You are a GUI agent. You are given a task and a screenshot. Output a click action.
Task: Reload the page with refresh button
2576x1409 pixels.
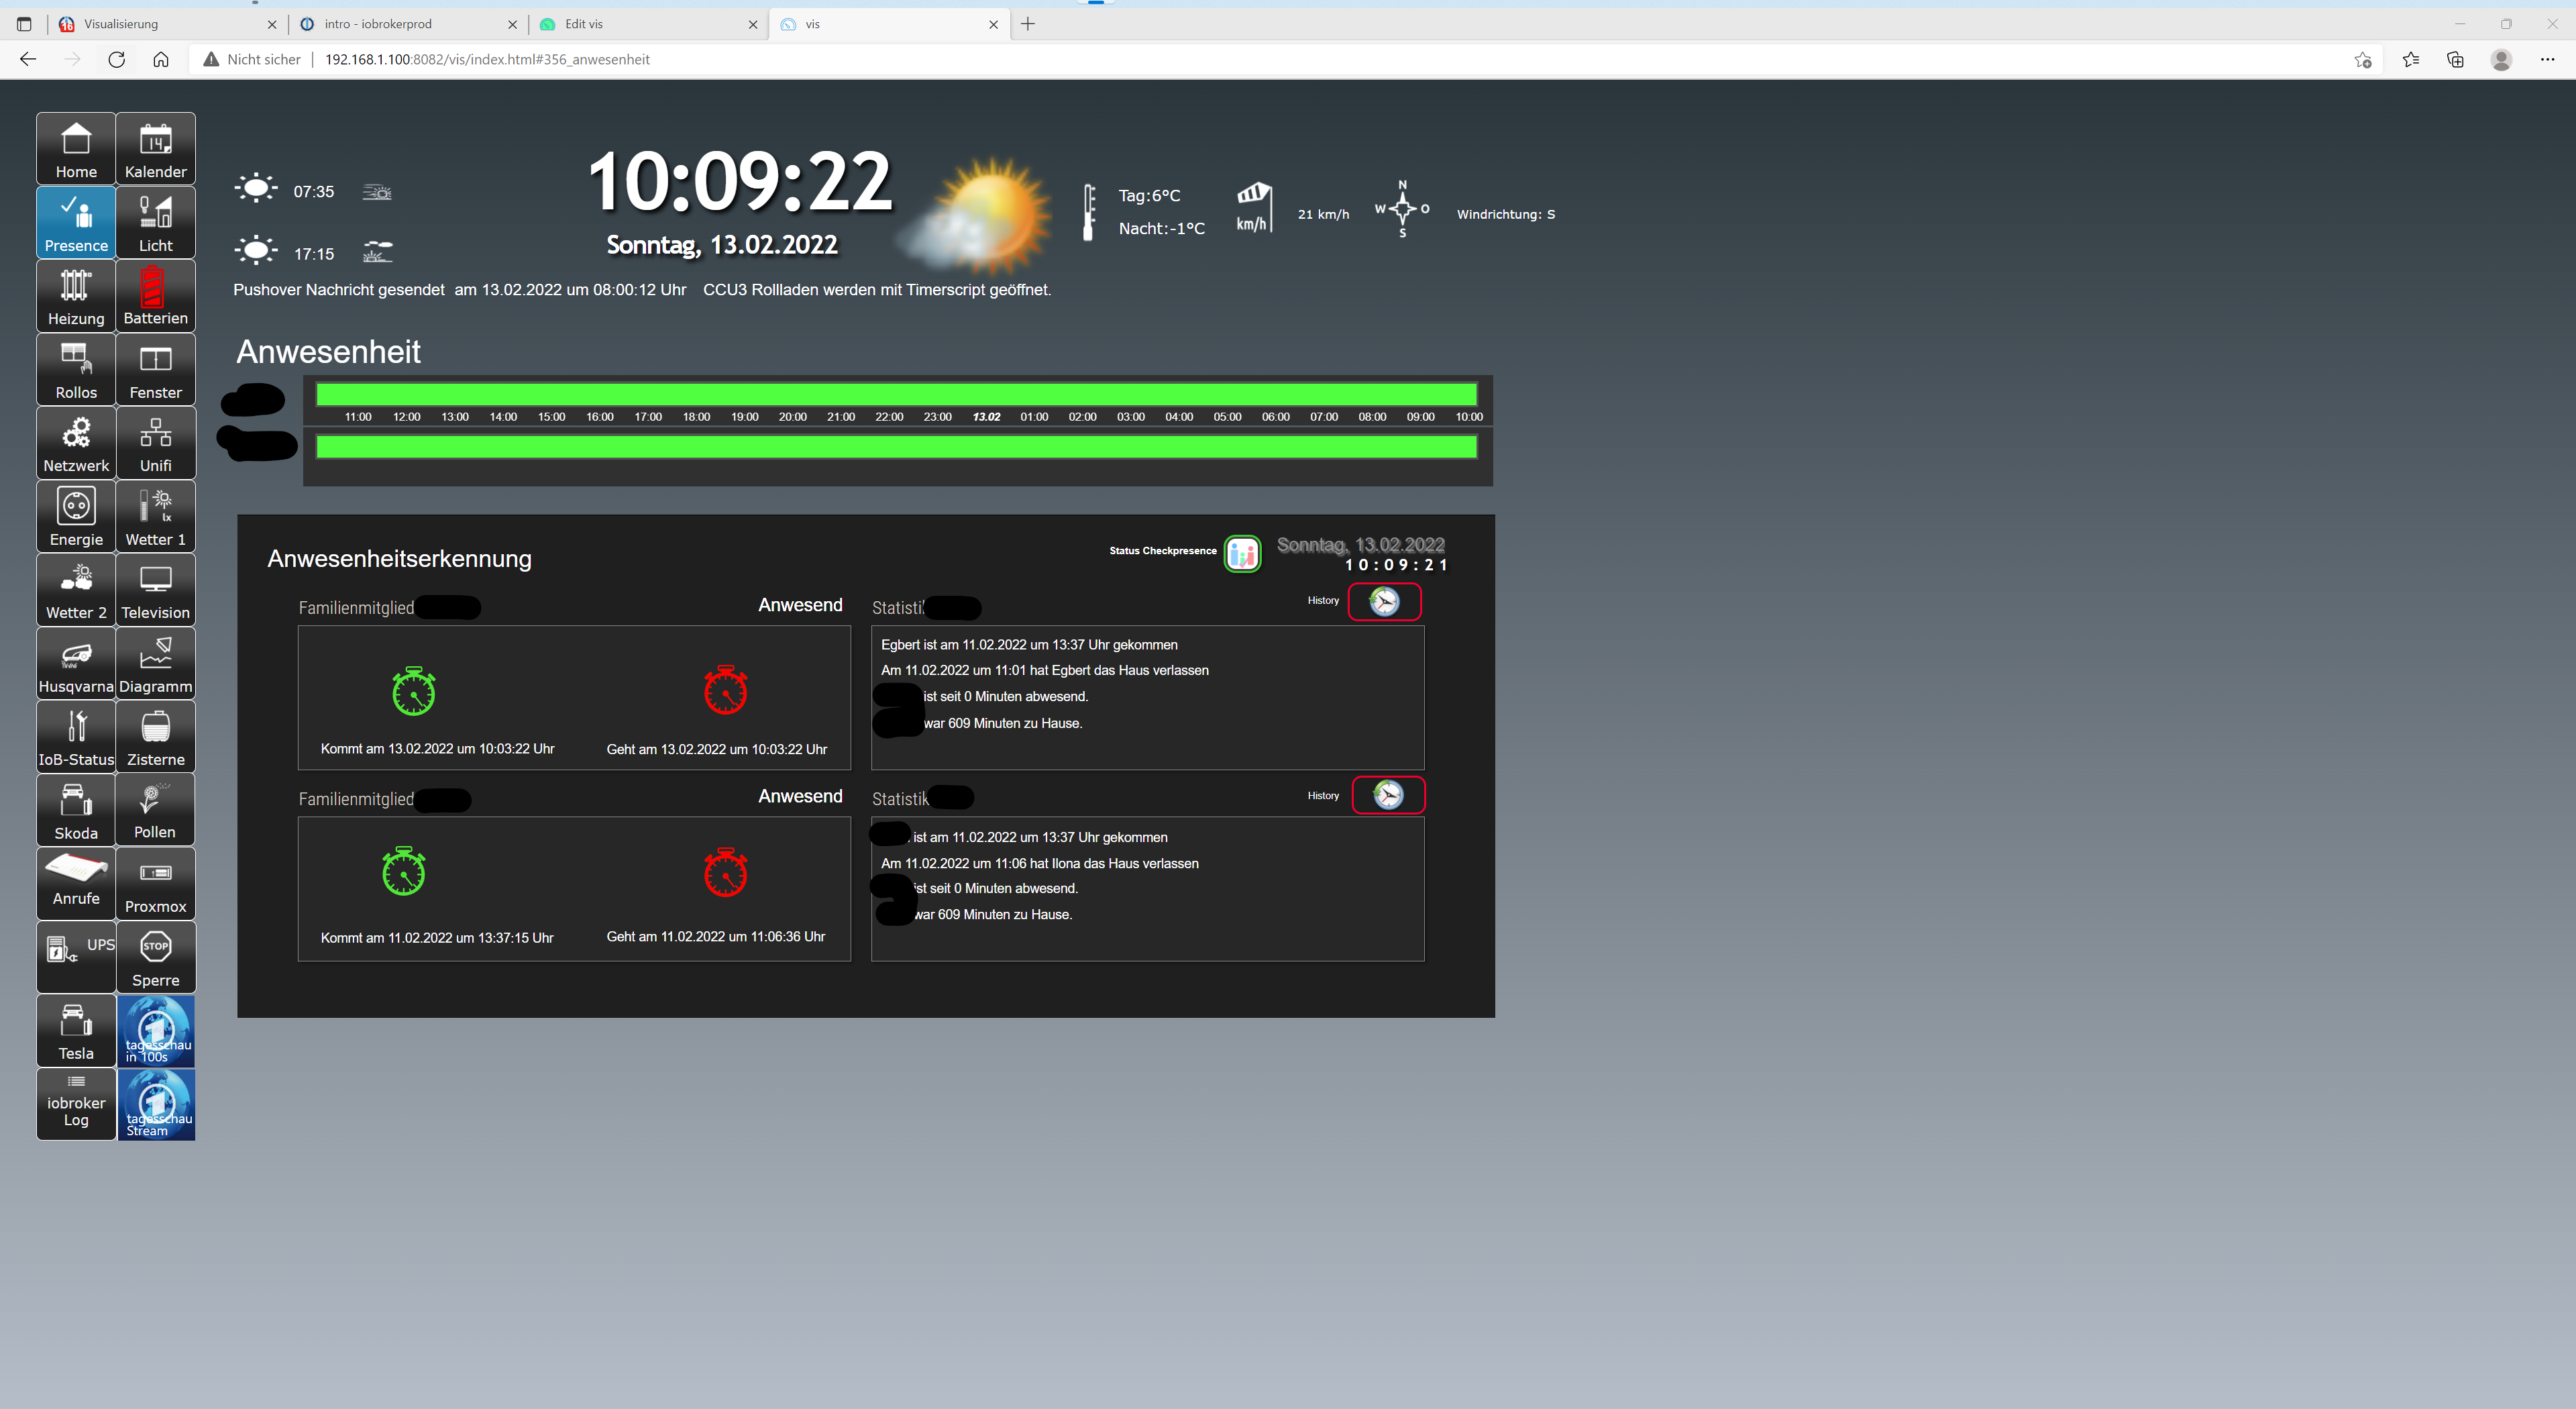117,60
